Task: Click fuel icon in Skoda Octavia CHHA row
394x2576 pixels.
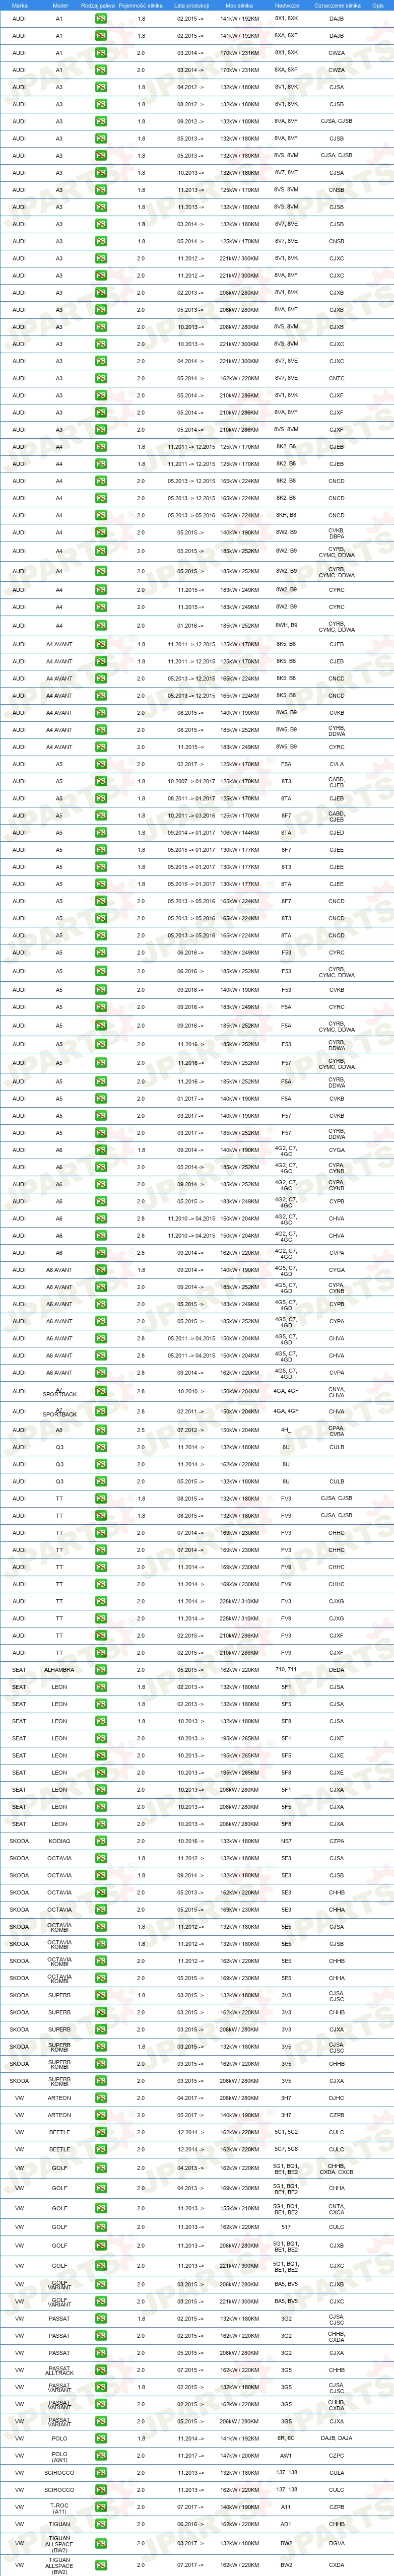Action: click(101, 1910)
